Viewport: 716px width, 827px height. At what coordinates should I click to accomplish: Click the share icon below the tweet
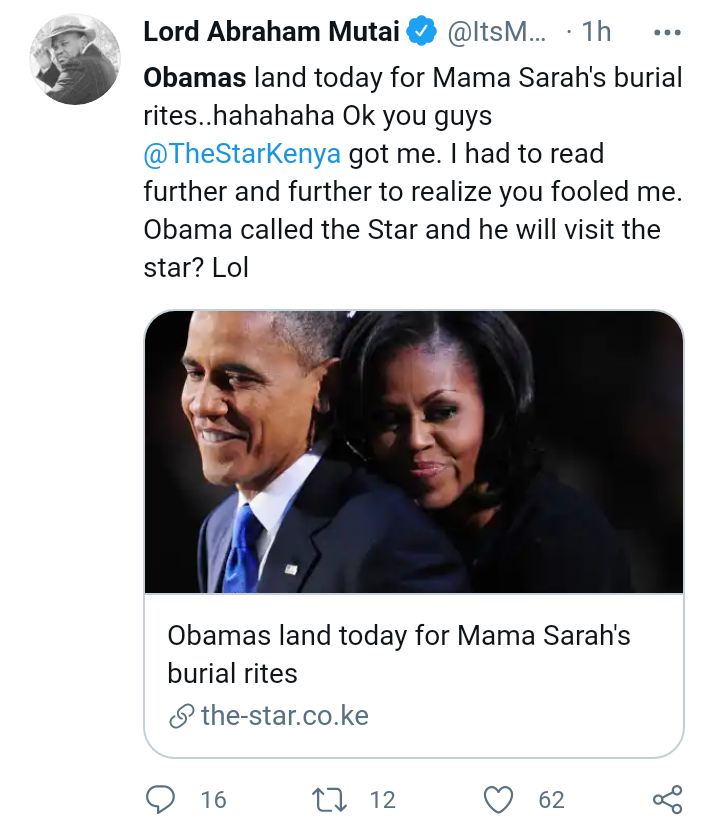click(667, 799)
